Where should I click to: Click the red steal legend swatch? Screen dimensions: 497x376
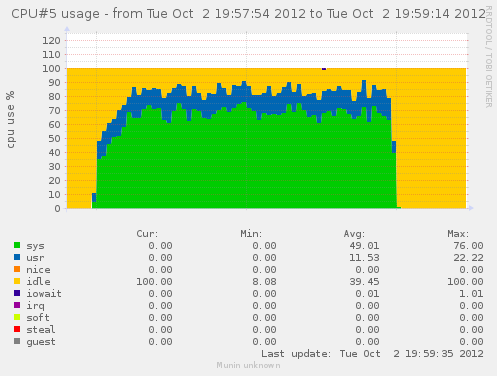pyautogui.click(x=17, y=329)
